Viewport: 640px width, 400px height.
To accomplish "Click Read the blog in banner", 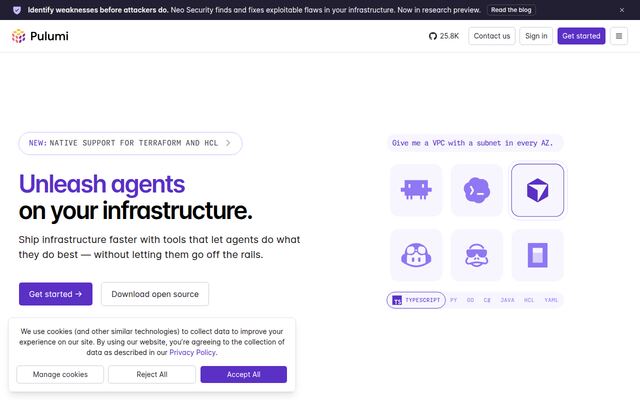I will coord(511,10).
